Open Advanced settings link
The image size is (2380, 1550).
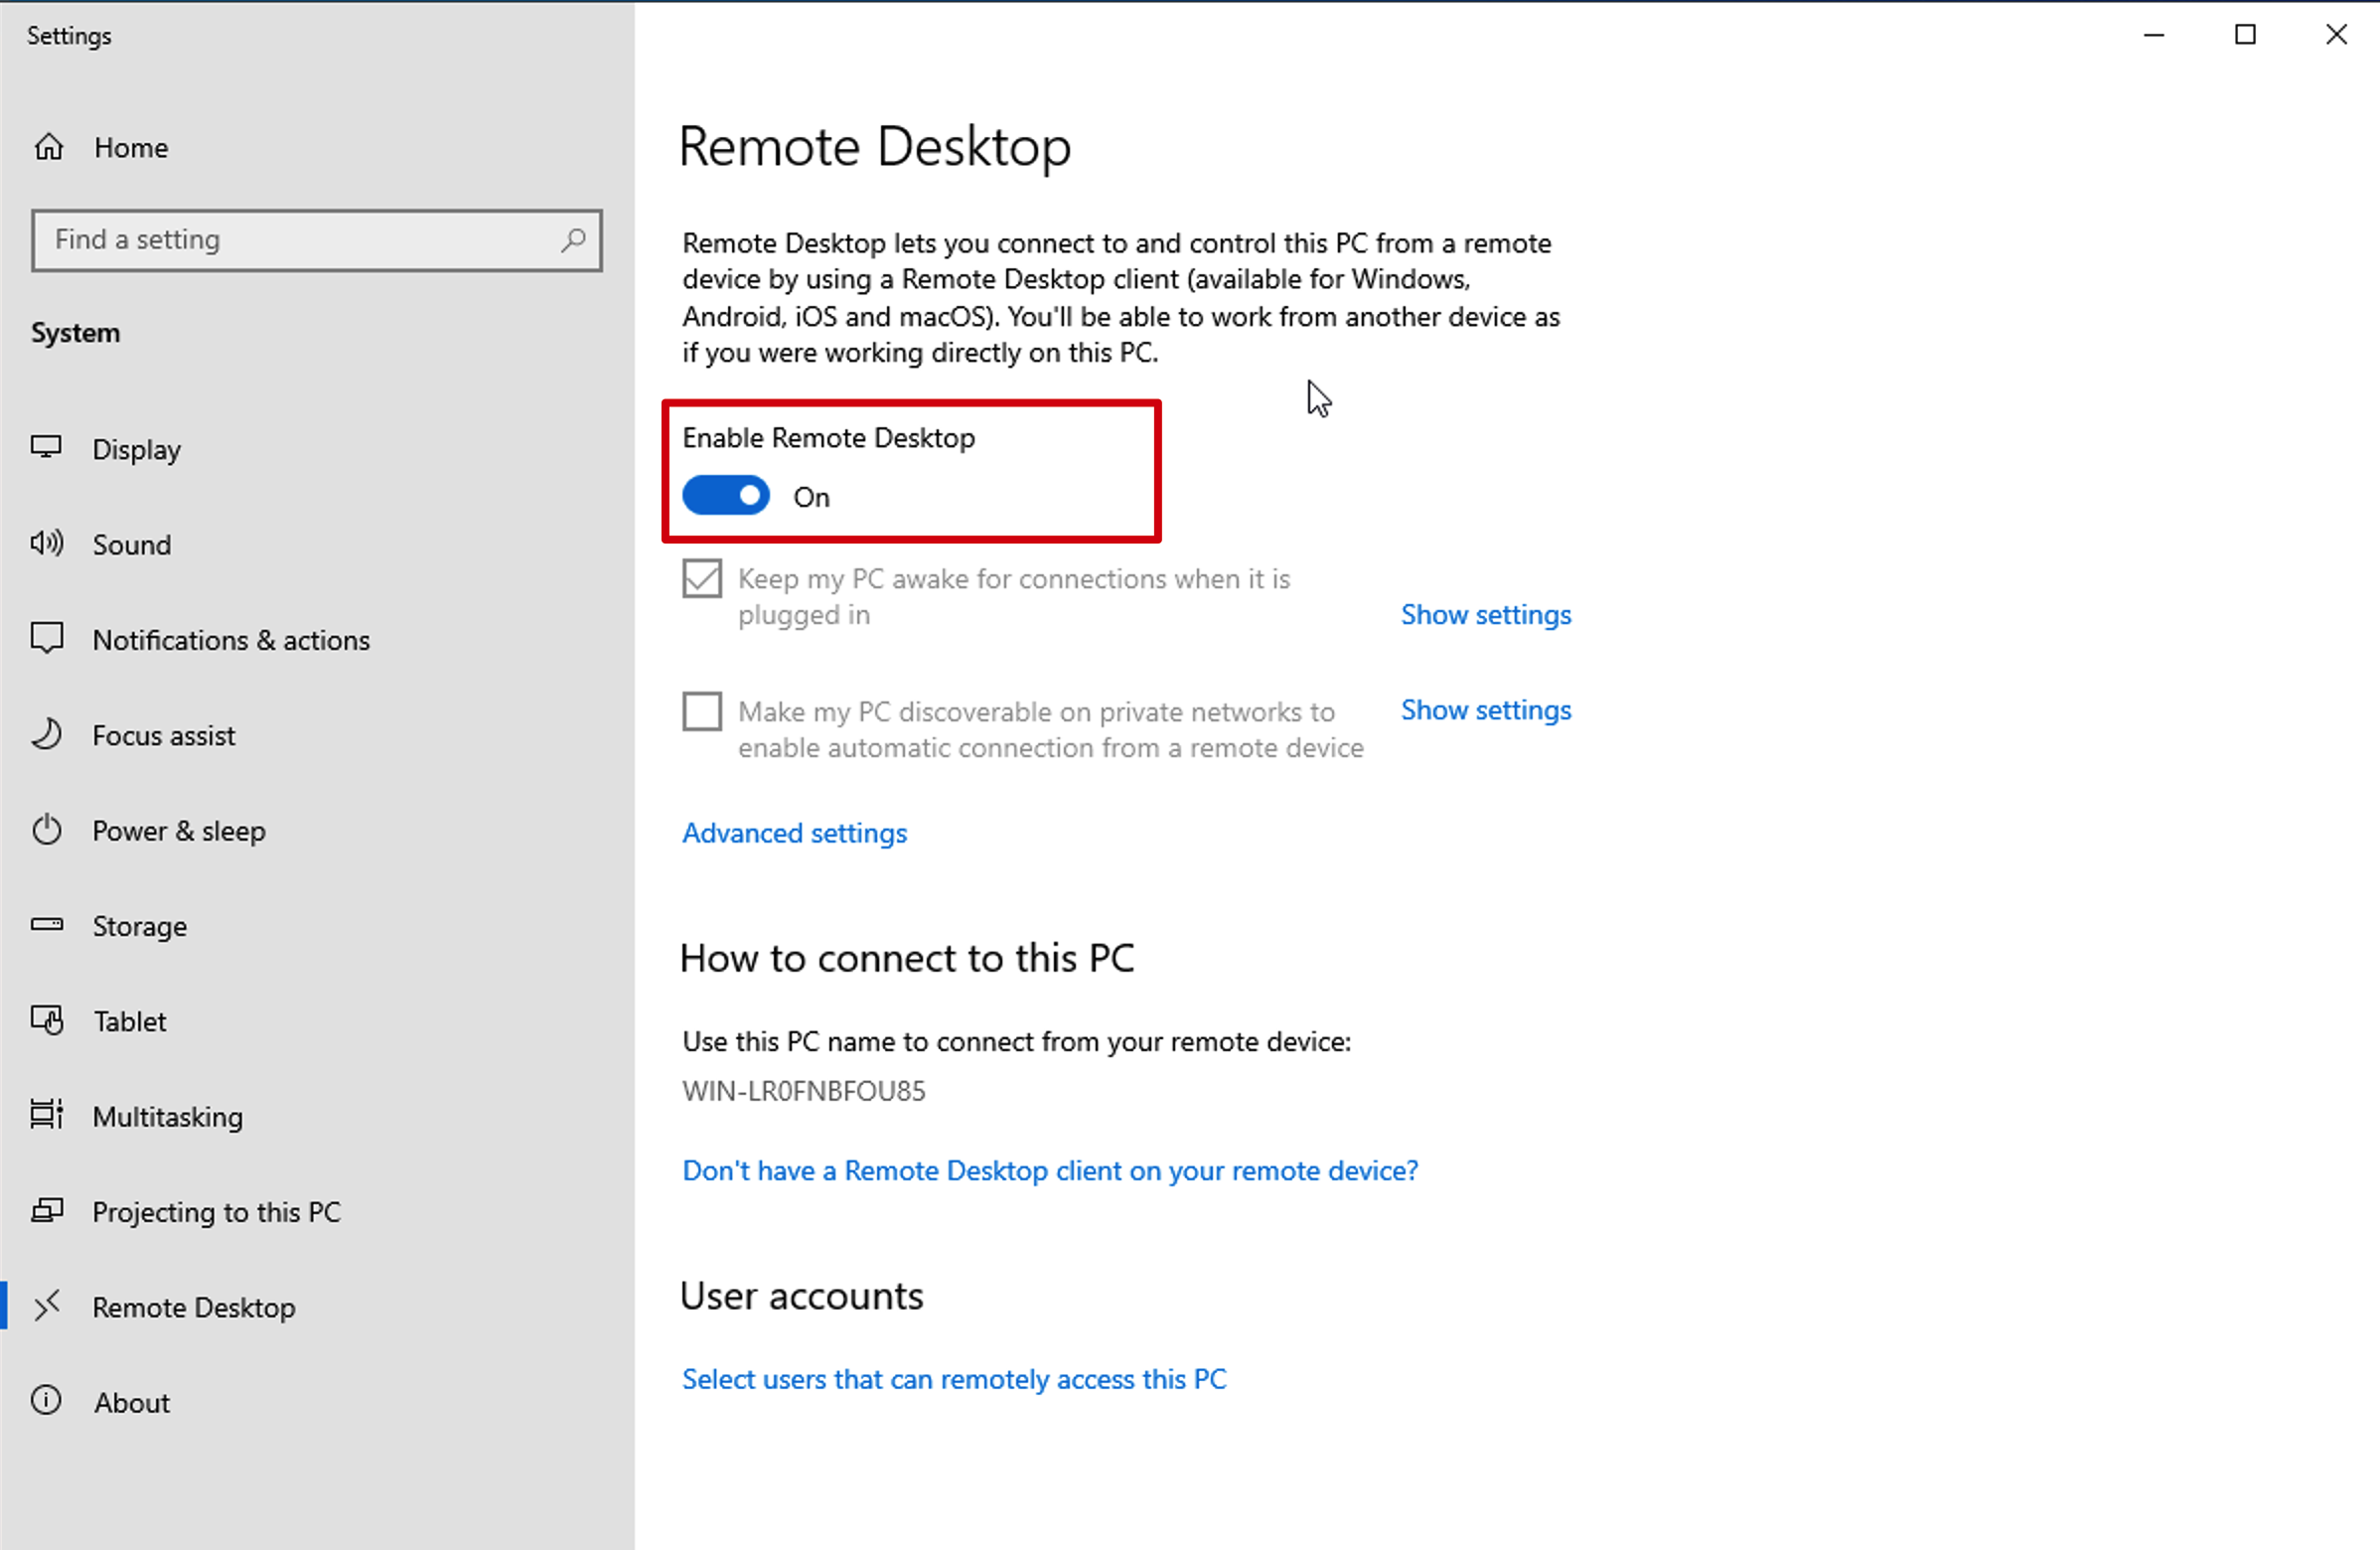pos(795,833)
